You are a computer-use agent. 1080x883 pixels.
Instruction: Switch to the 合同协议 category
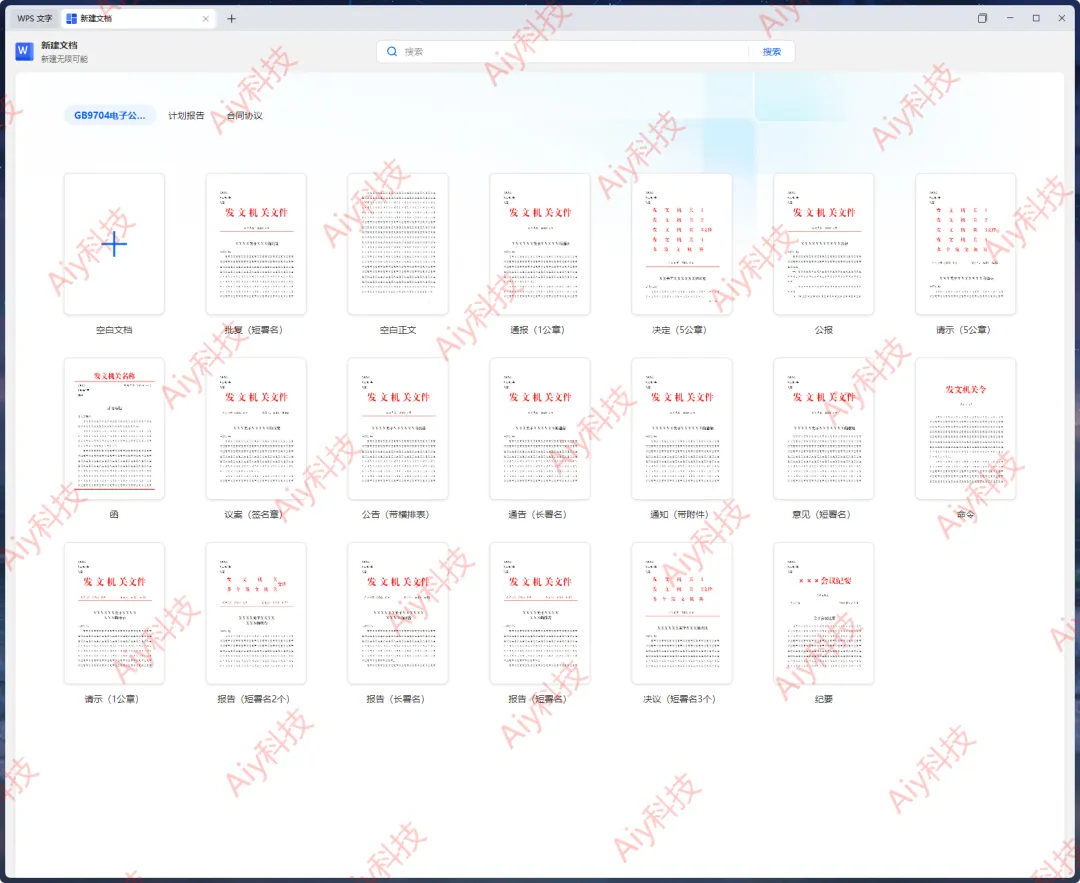pos(245,115)
